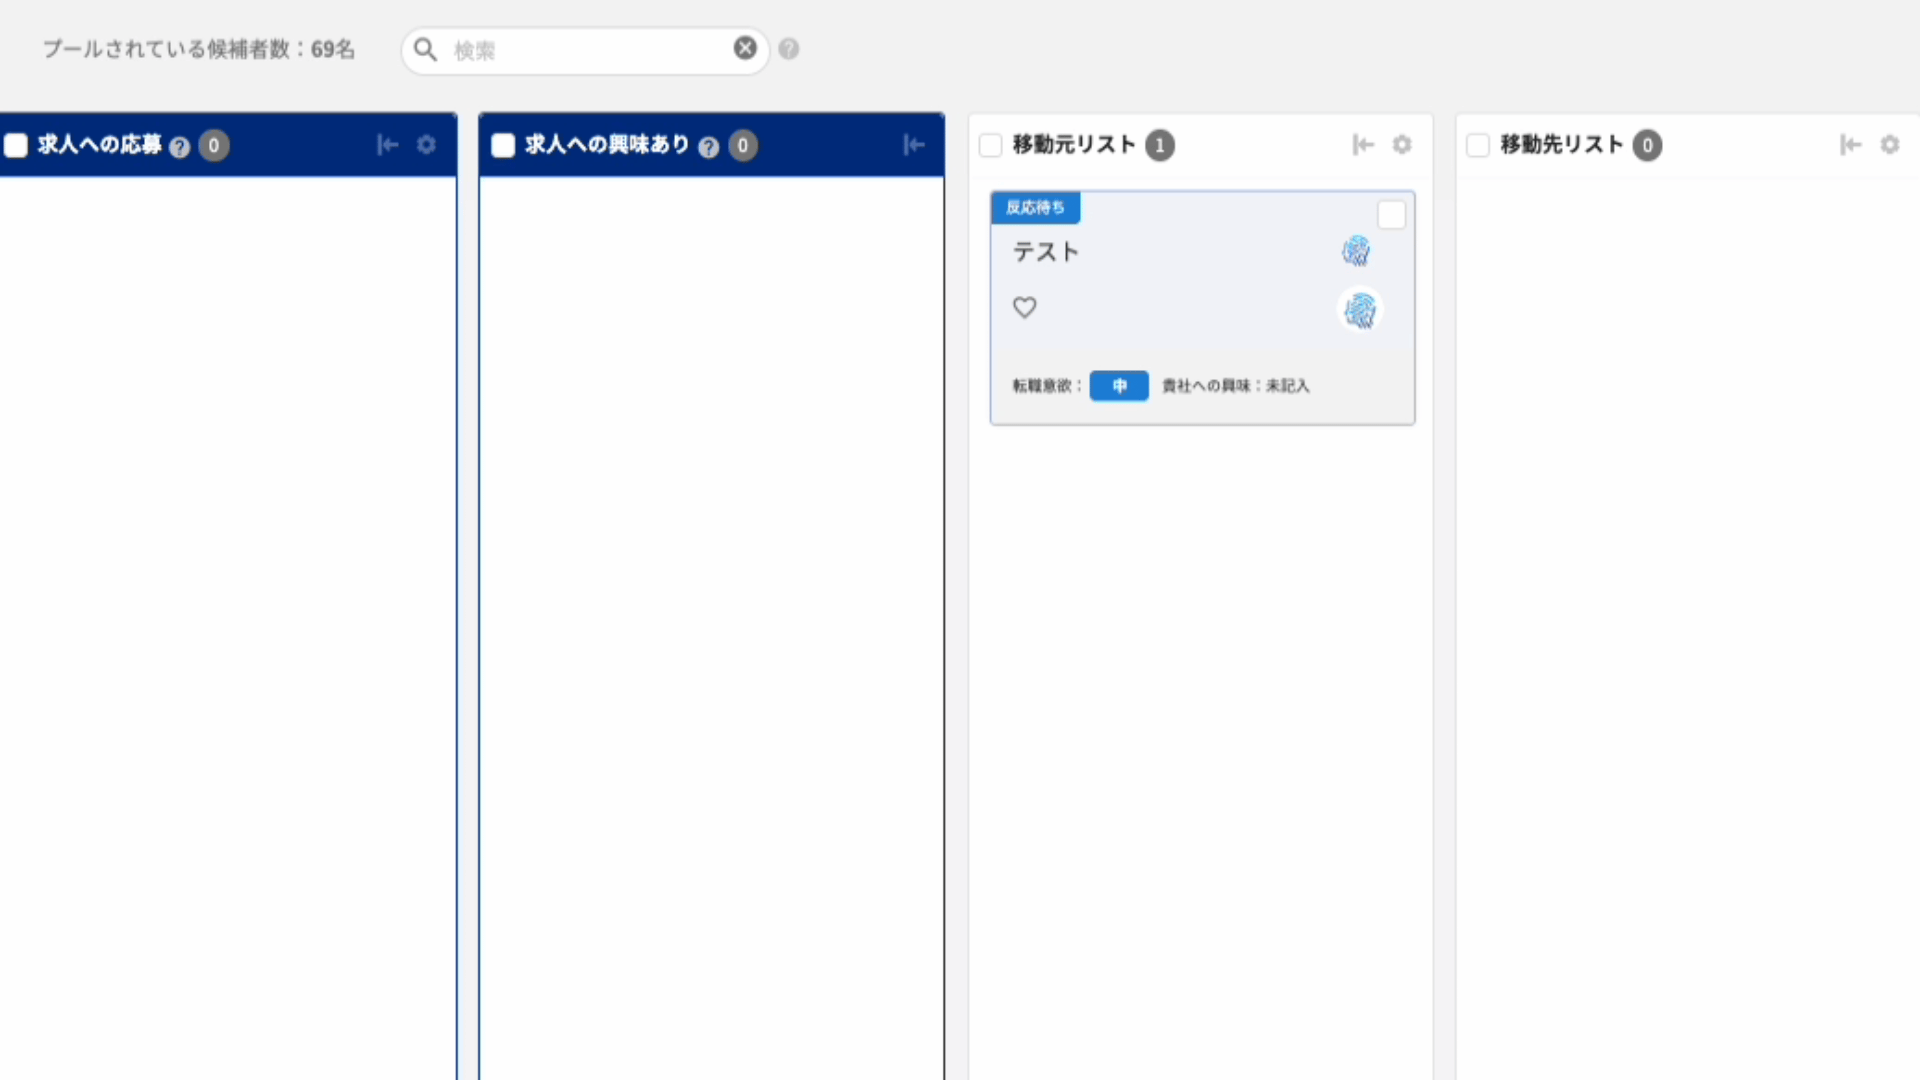Tick the 求人への応募 column checkbox
Viewport: 1920px width, 1080px height.
[16, 146]
